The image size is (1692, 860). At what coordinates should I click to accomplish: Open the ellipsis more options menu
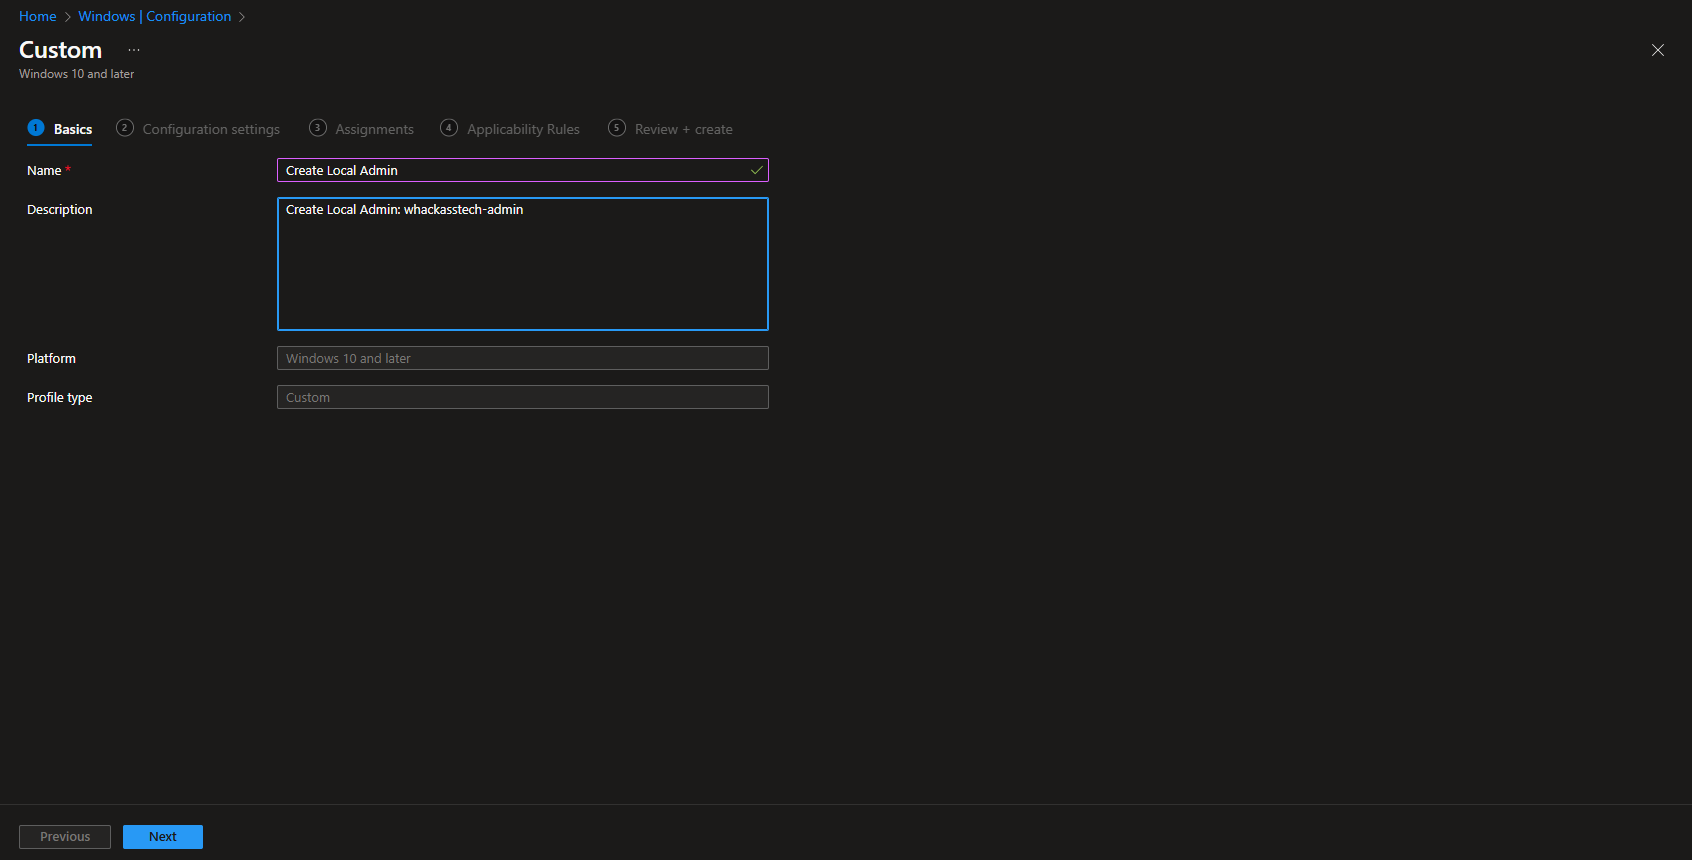point(134,50)
